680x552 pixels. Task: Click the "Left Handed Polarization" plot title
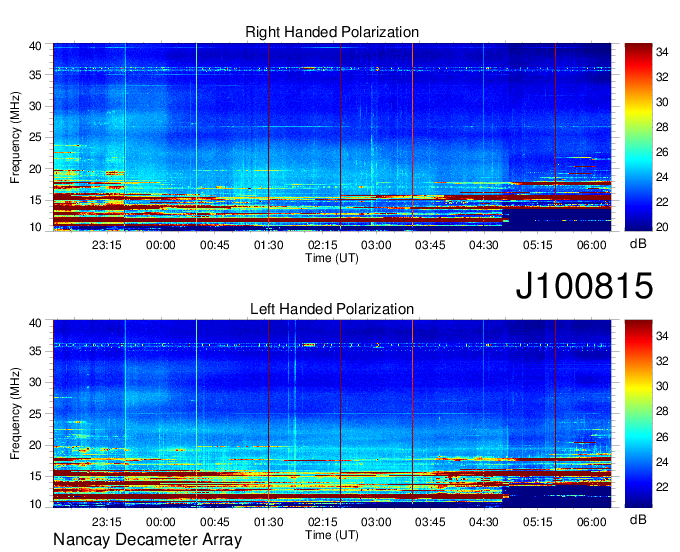(332, 309)
